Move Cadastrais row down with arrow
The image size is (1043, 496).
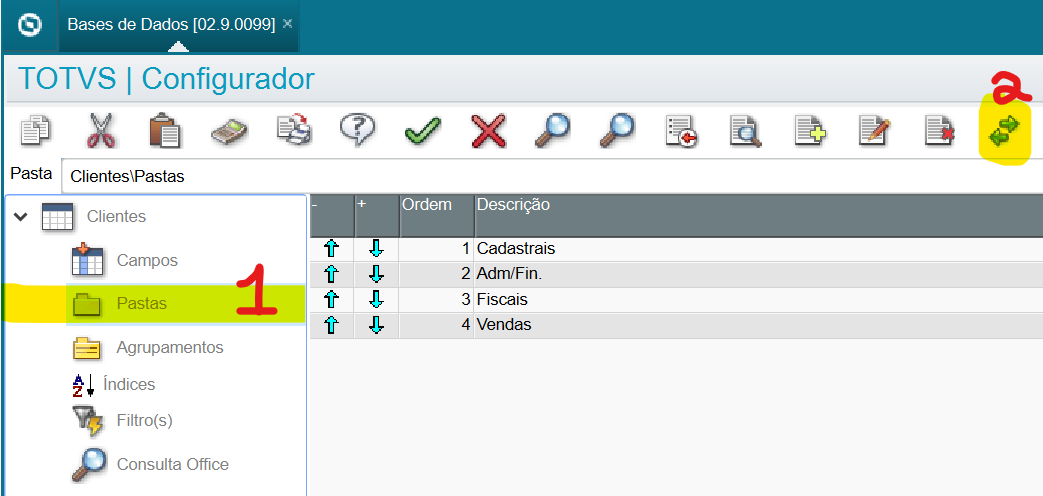(x=376, y=249)
